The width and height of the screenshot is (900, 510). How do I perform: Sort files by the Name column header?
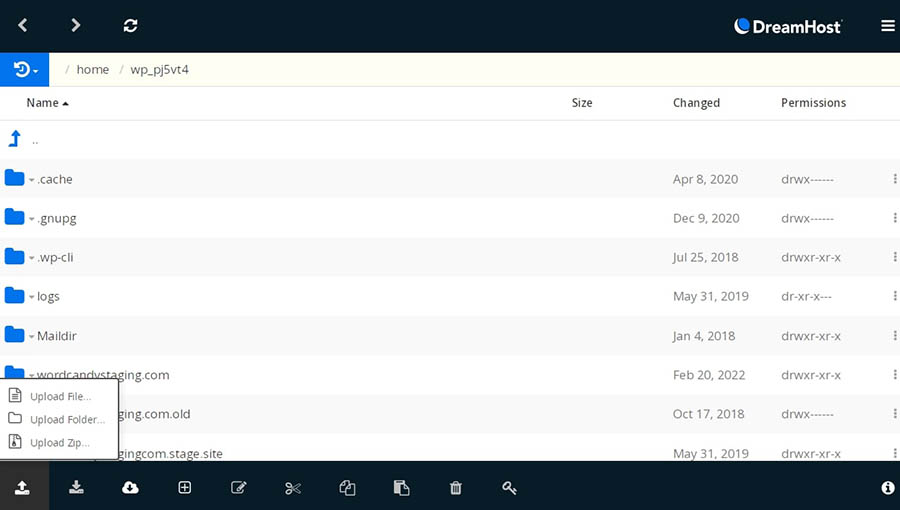pos(43,103)
